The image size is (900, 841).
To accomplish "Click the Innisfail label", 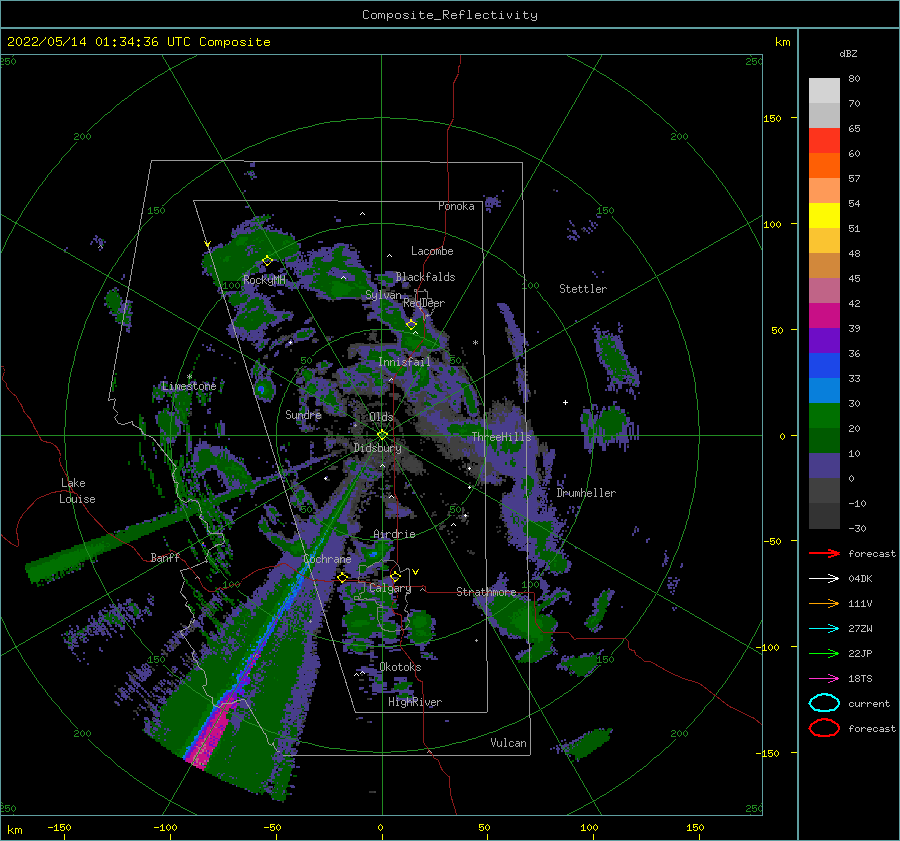I will point(404,362).
